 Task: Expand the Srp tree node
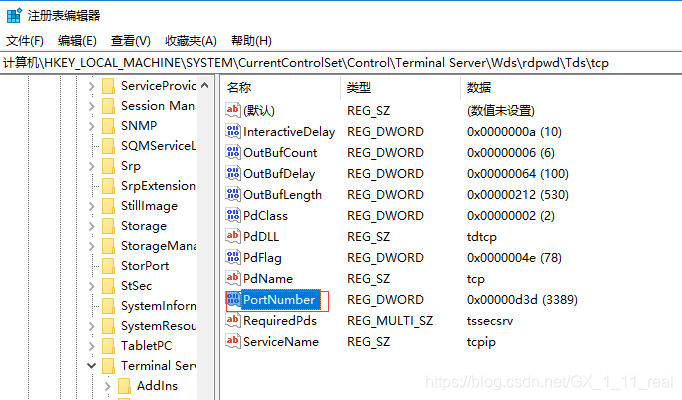pos(92,166)
